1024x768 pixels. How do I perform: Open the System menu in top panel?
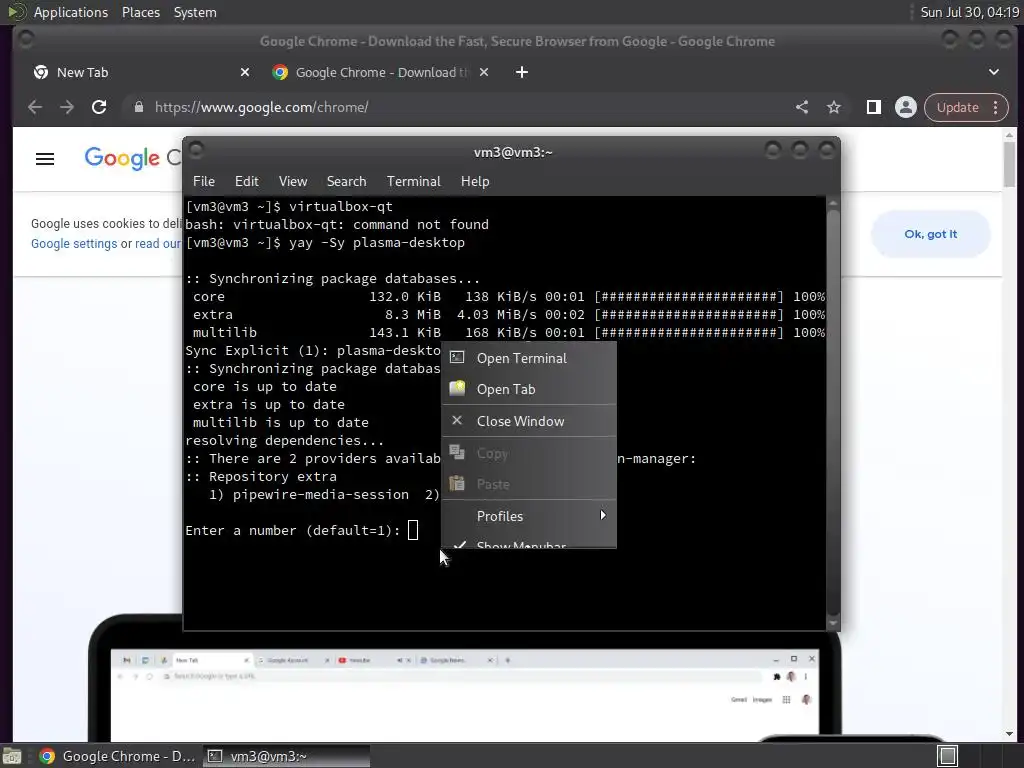pos(195,12)
